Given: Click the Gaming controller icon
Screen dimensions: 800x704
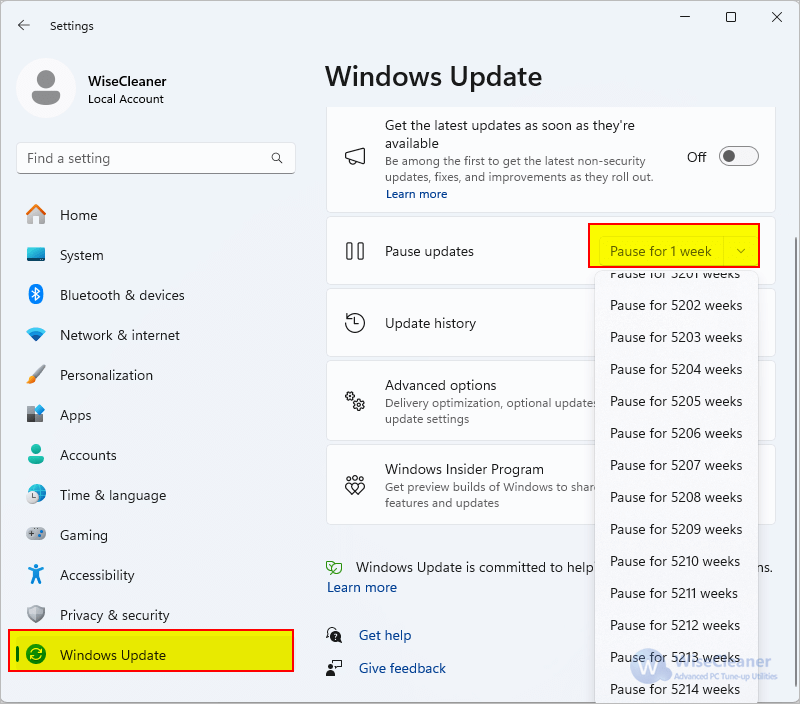Looking at the screenshot, I should (36, 534).
